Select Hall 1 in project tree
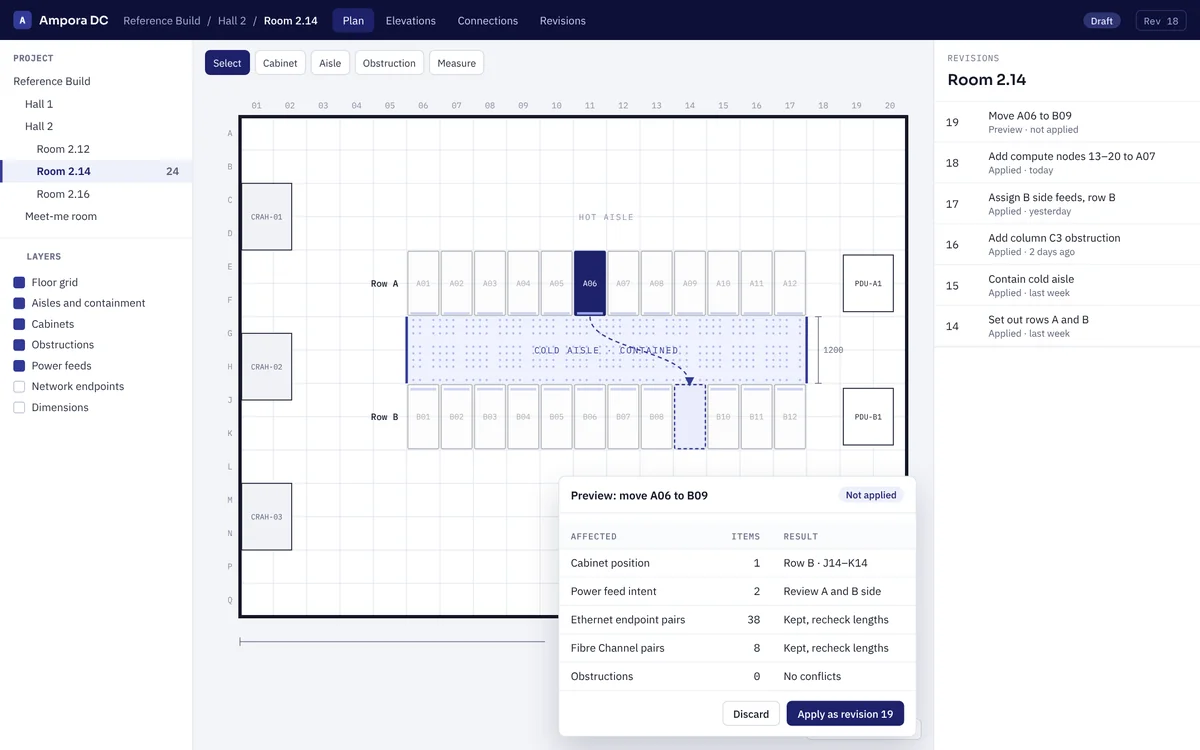The image size is (1200, 750). (x=96, y=104)
